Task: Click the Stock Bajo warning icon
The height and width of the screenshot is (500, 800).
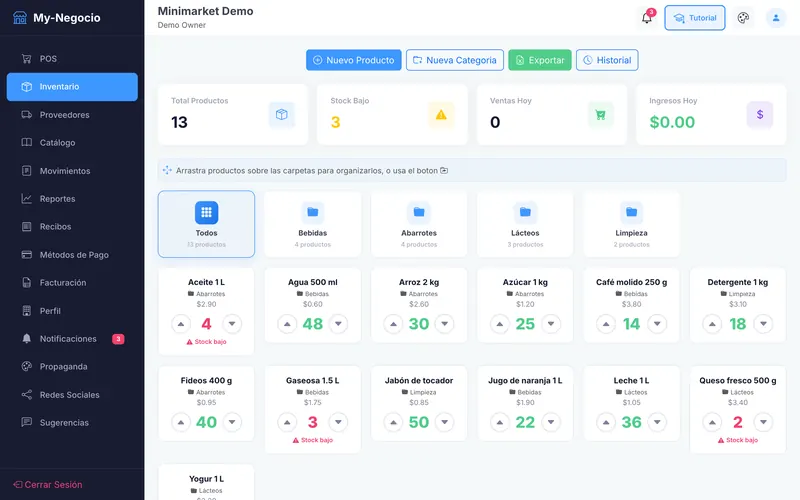Action: (441, 114)
